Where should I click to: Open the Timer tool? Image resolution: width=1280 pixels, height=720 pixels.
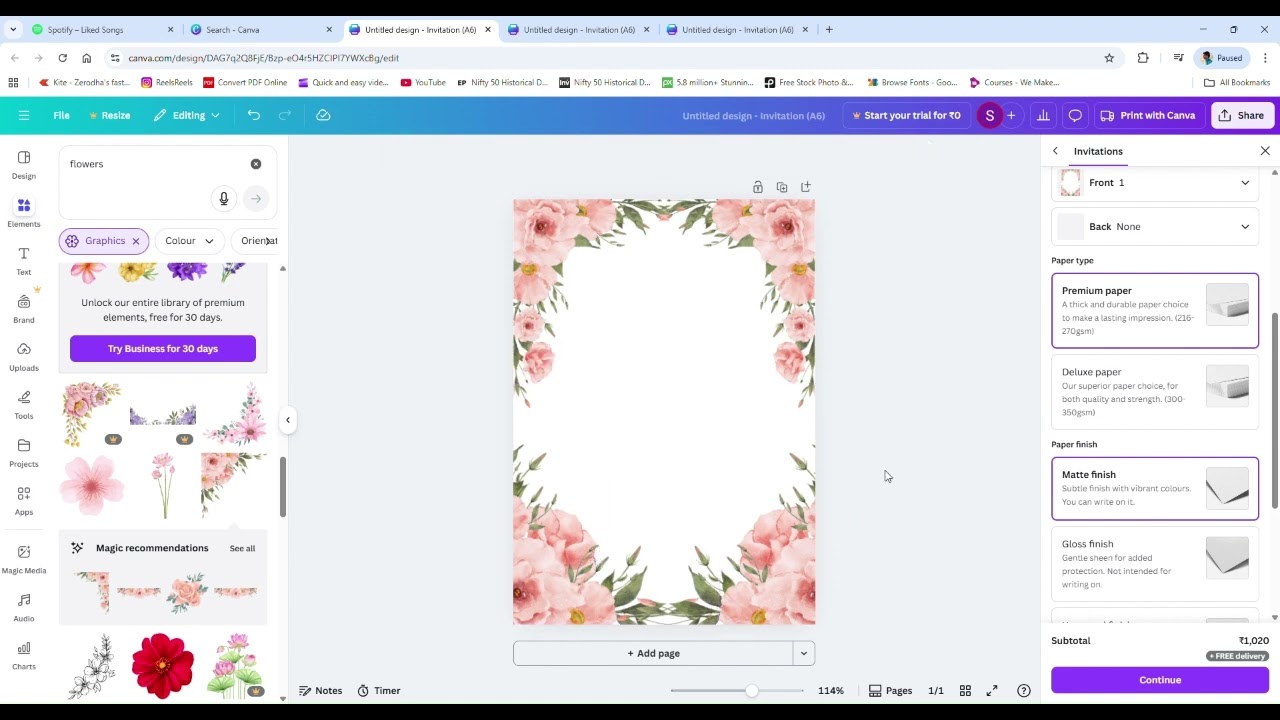click(x=379, y=691)
